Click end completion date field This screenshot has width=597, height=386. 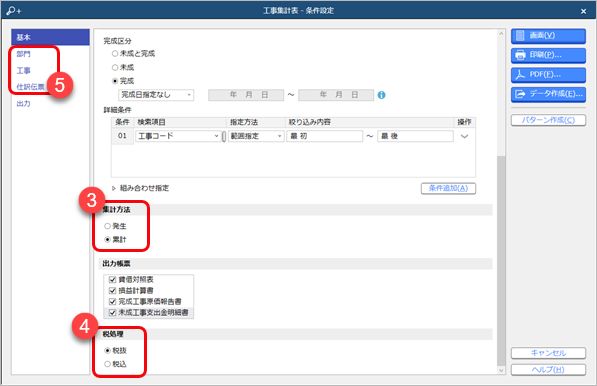336,95
